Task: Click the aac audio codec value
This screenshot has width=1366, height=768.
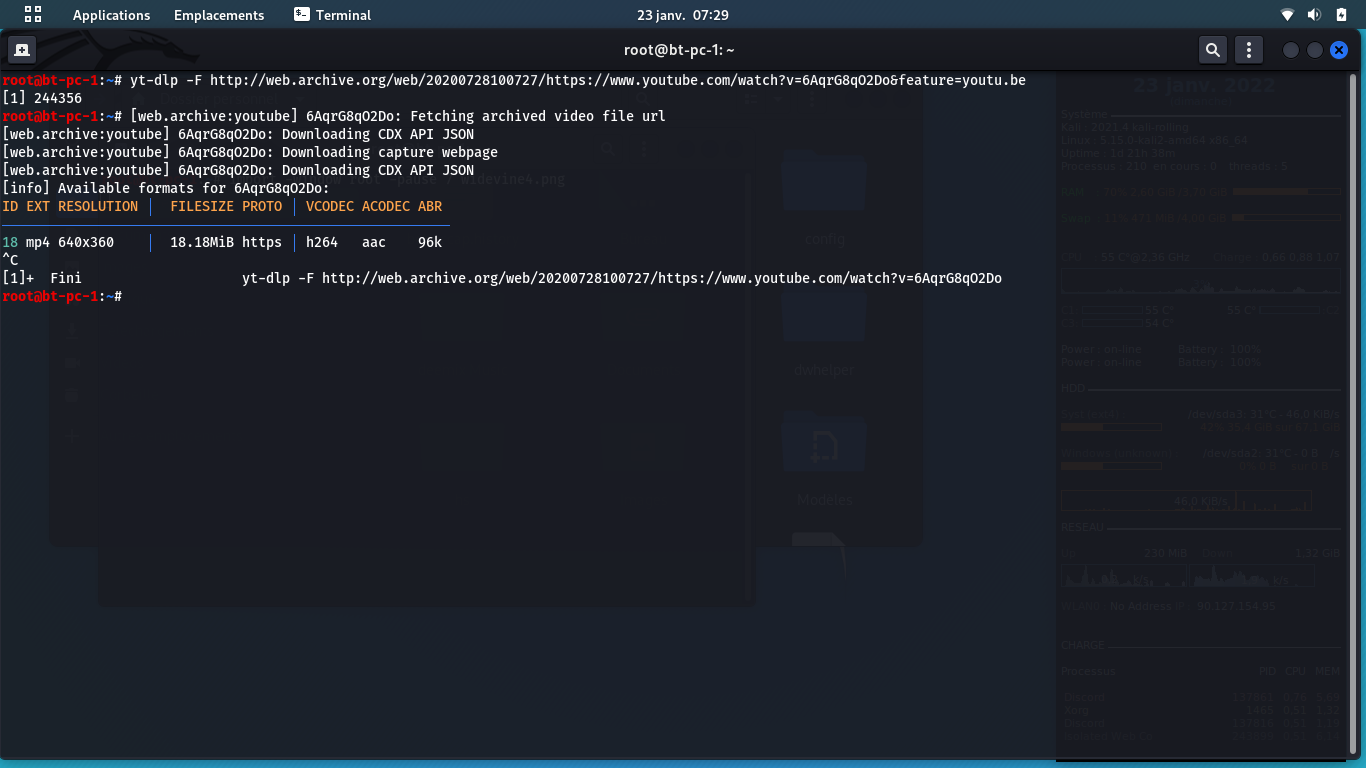Action: coord(374,242)
